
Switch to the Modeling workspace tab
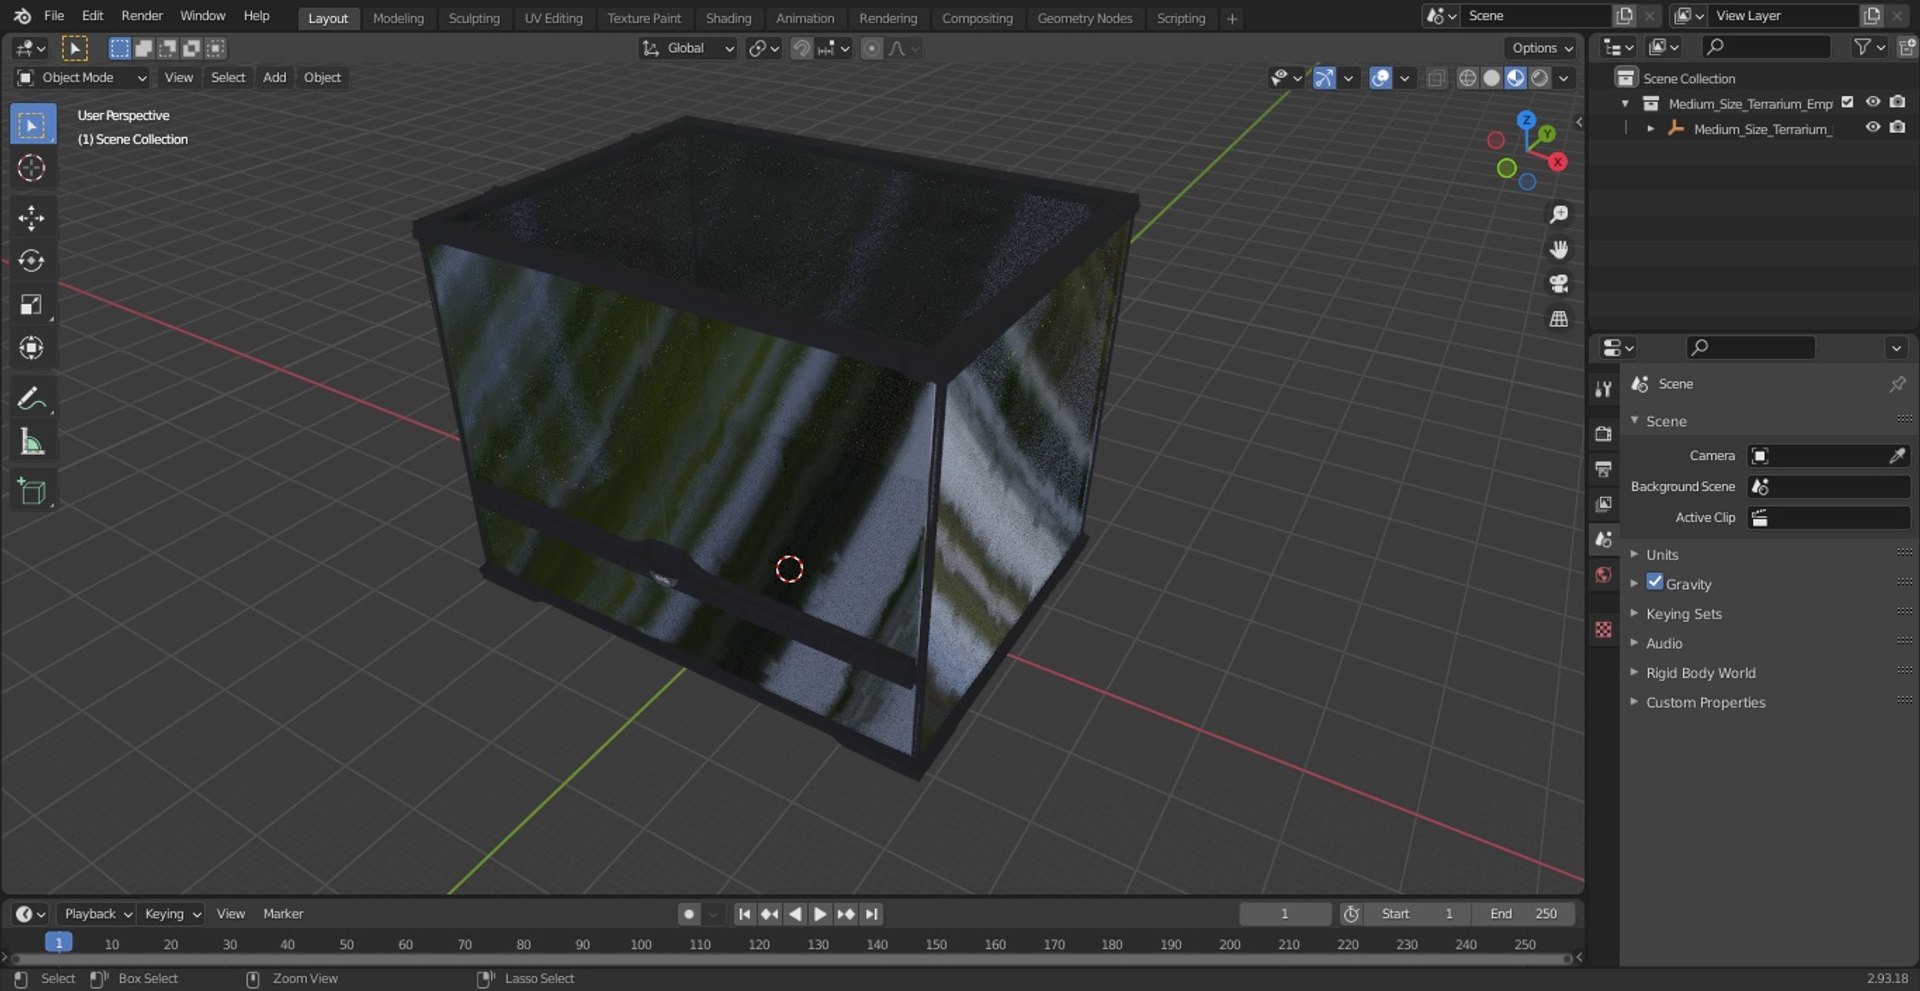(398, 18)
